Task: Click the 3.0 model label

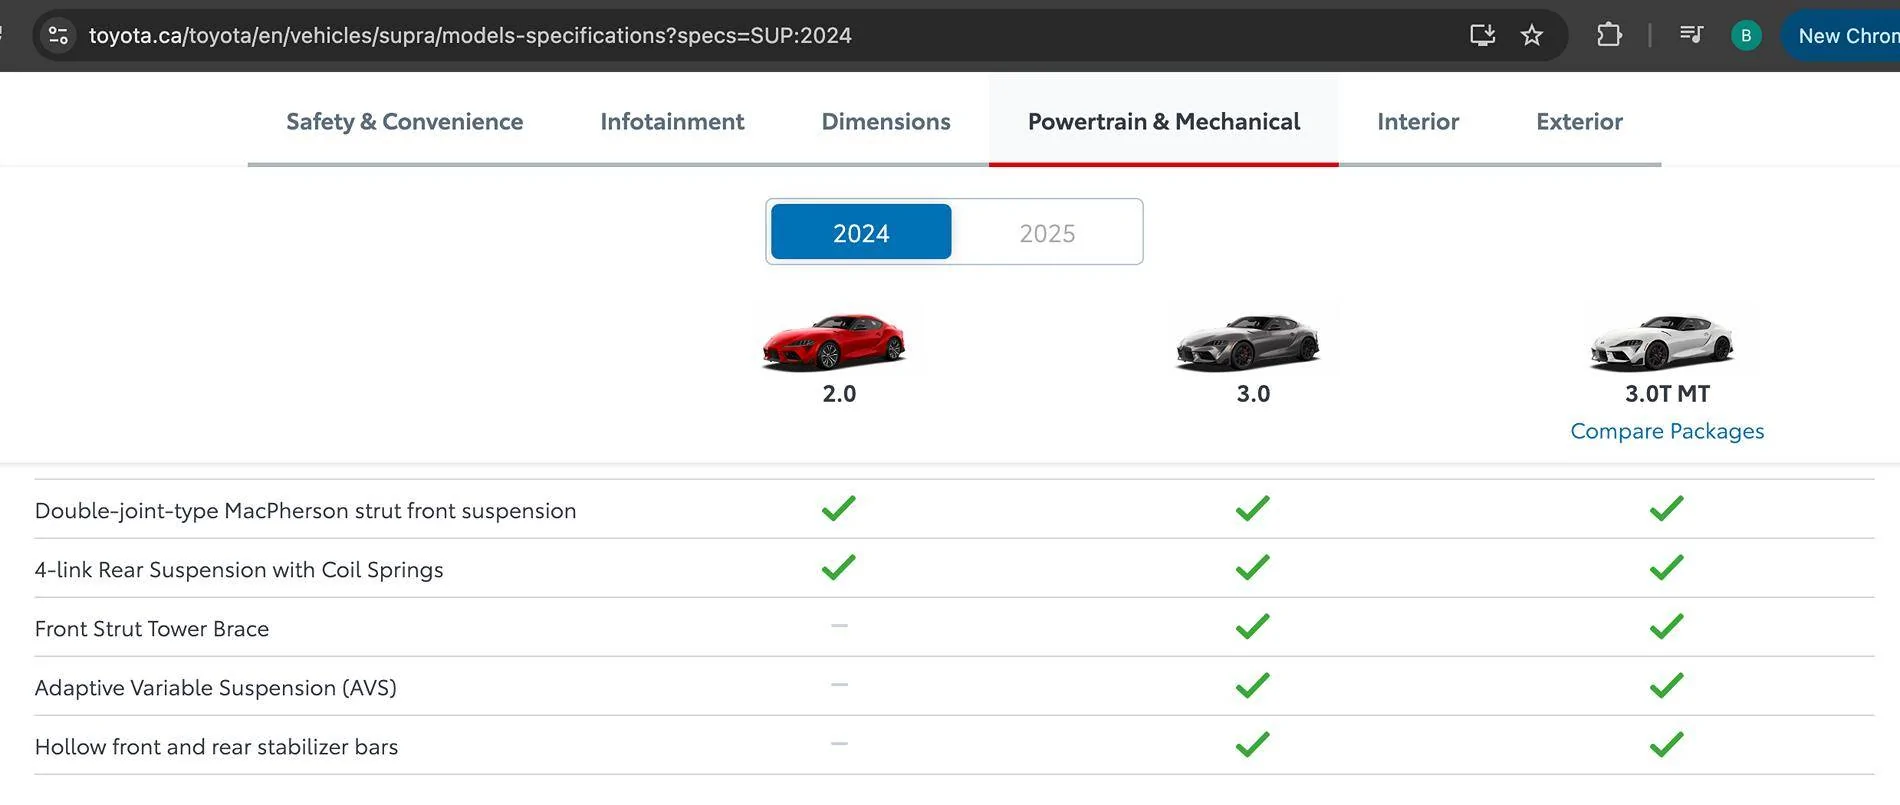Action: click(x=1253, y=394)
